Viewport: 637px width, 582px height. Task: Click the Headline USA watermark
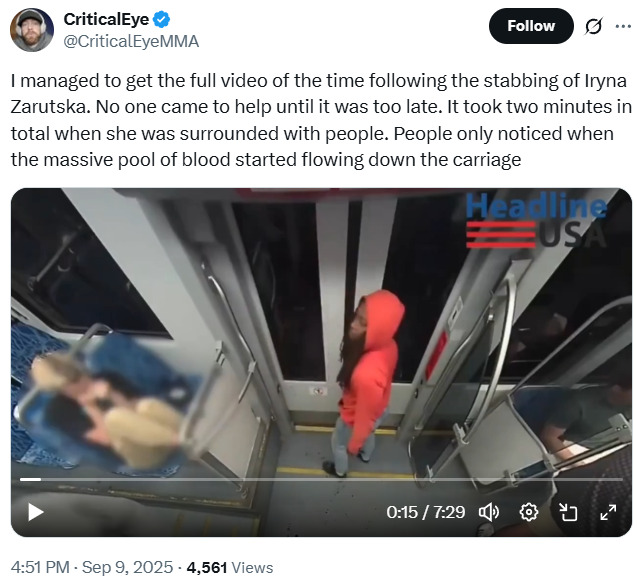pos(536,221)
